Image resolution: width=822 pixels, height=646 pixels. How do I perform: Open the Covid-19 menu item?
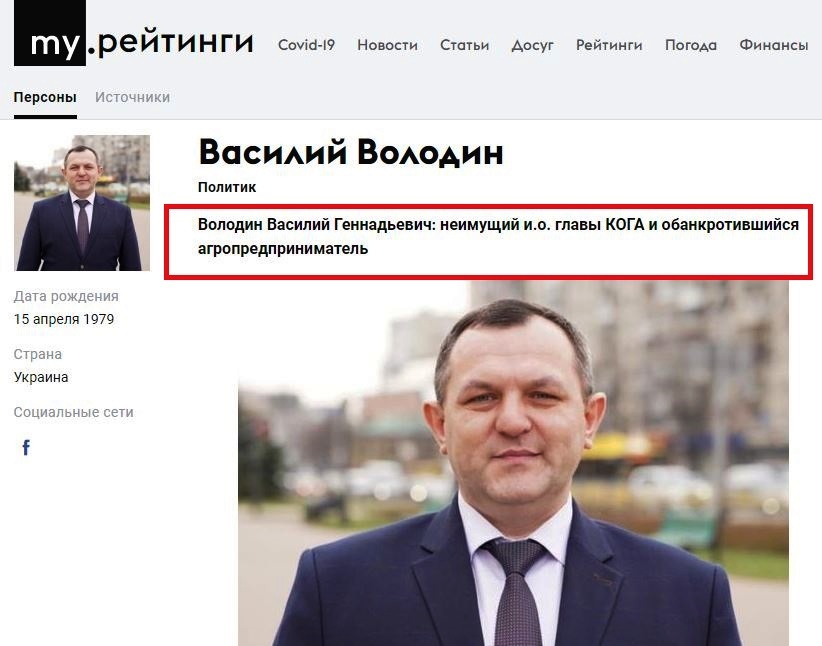[x=306, y=45]
